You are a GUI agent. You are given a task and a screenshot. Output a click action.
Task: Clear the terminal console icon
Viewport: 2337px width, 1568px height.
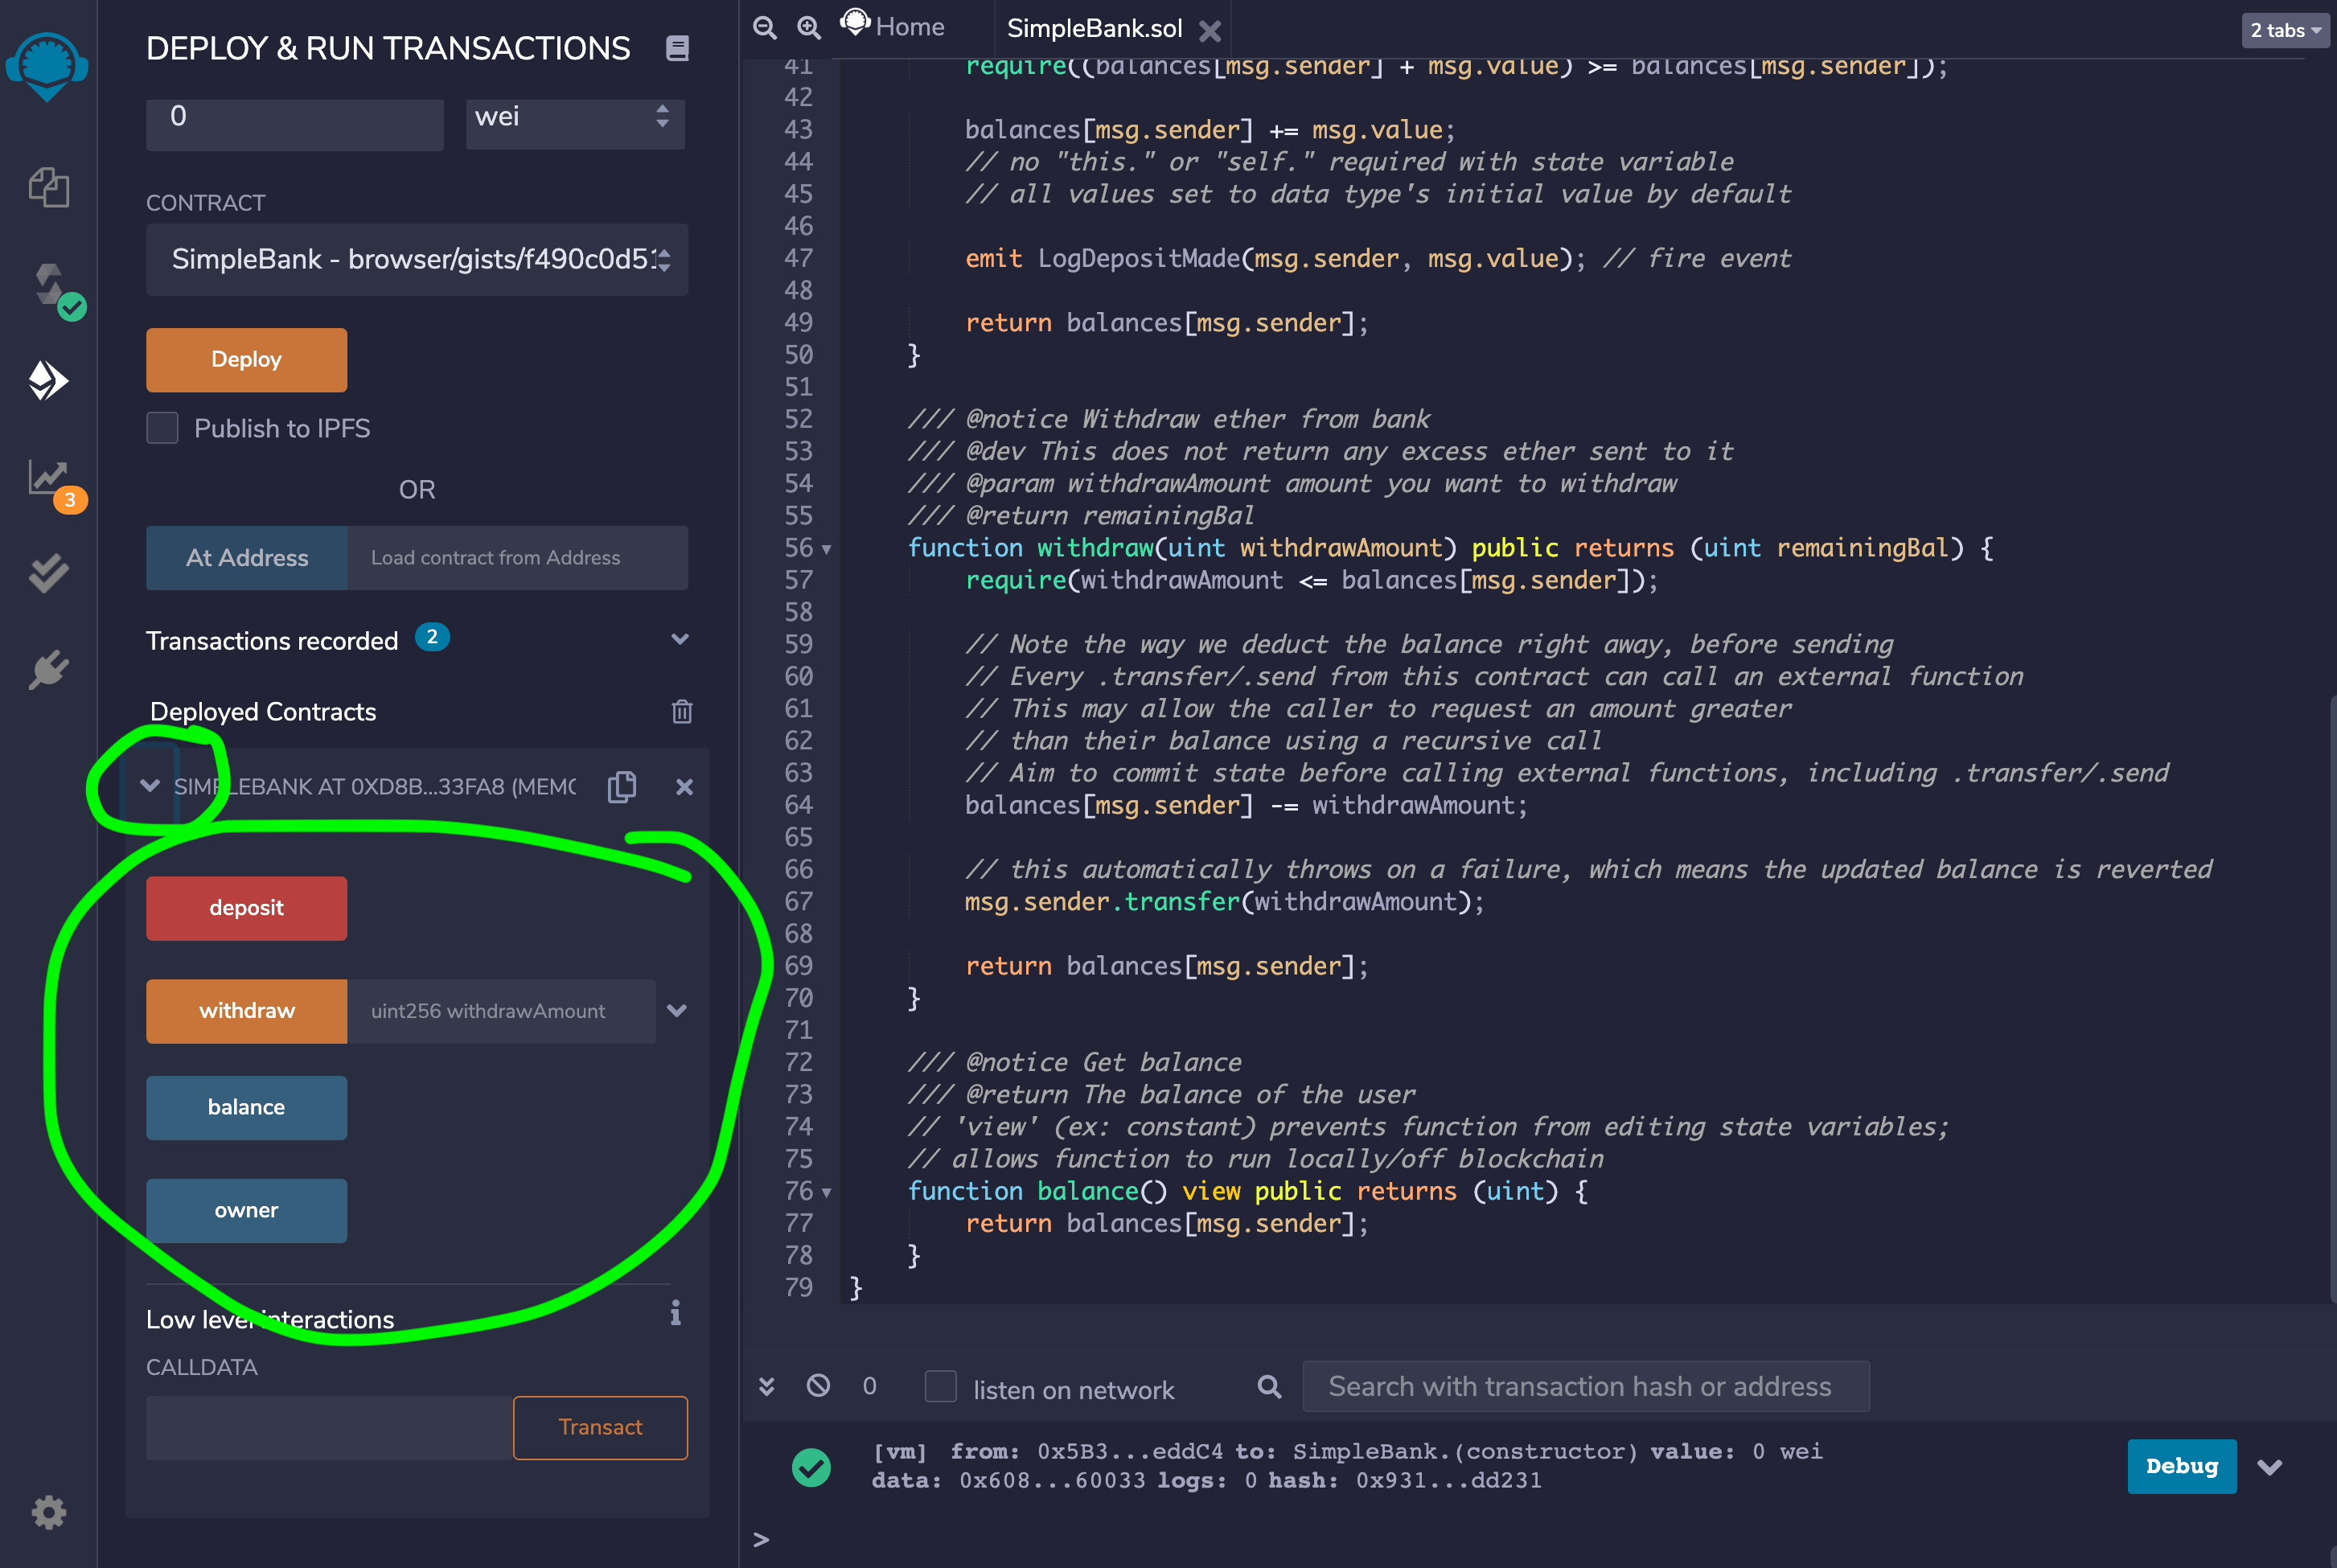[x=818, y=1386]
